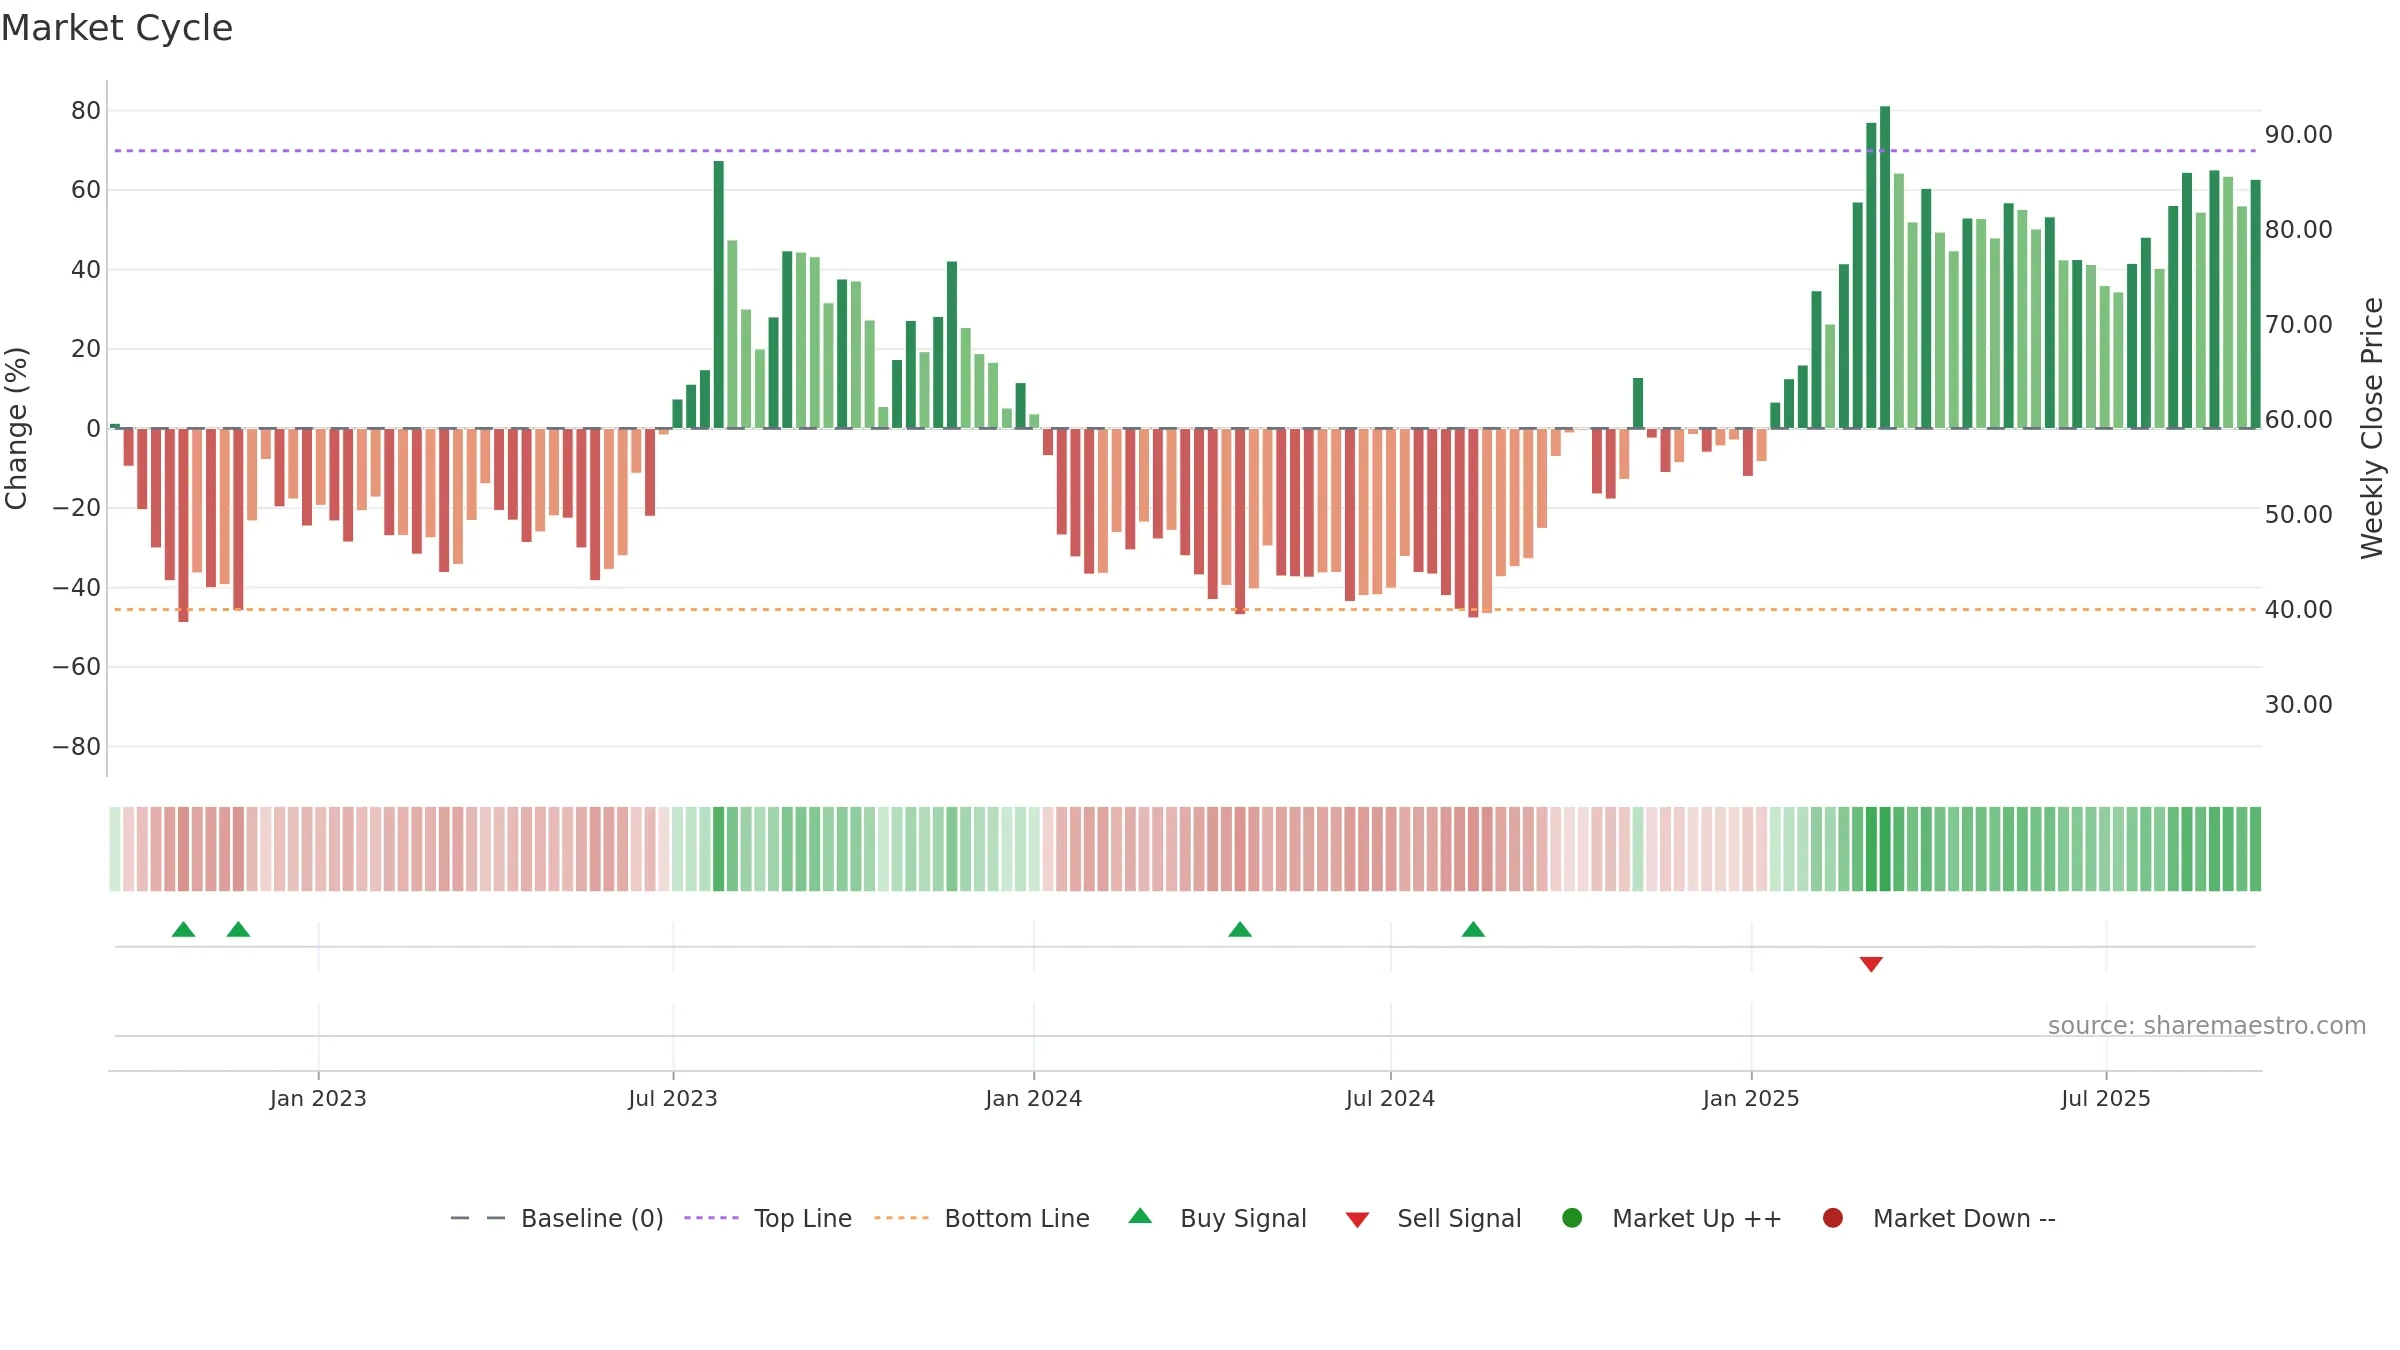Click the Jul 2024 axis label
The image size is (2400, 1350).
pos(1390,1098)
